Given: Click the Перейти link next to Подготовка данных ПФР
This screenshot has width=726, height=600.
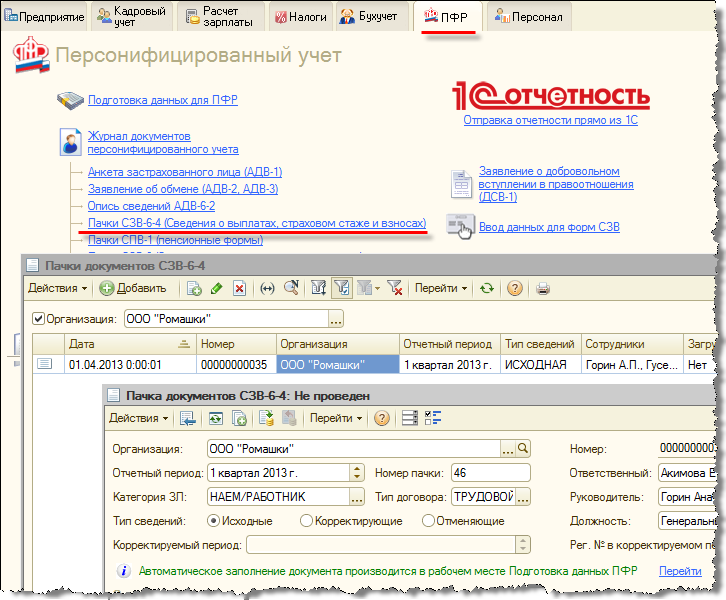Looking at the screenshot, I should click(680, 571).
